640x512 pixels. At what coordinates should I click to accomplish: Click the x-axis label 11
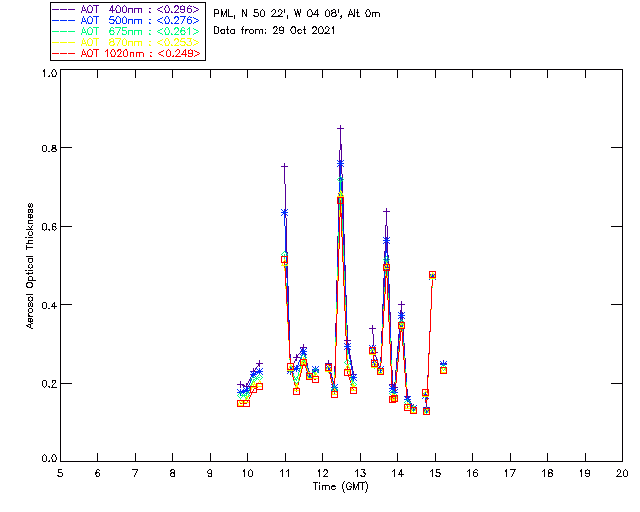click(x=285, y=473)
